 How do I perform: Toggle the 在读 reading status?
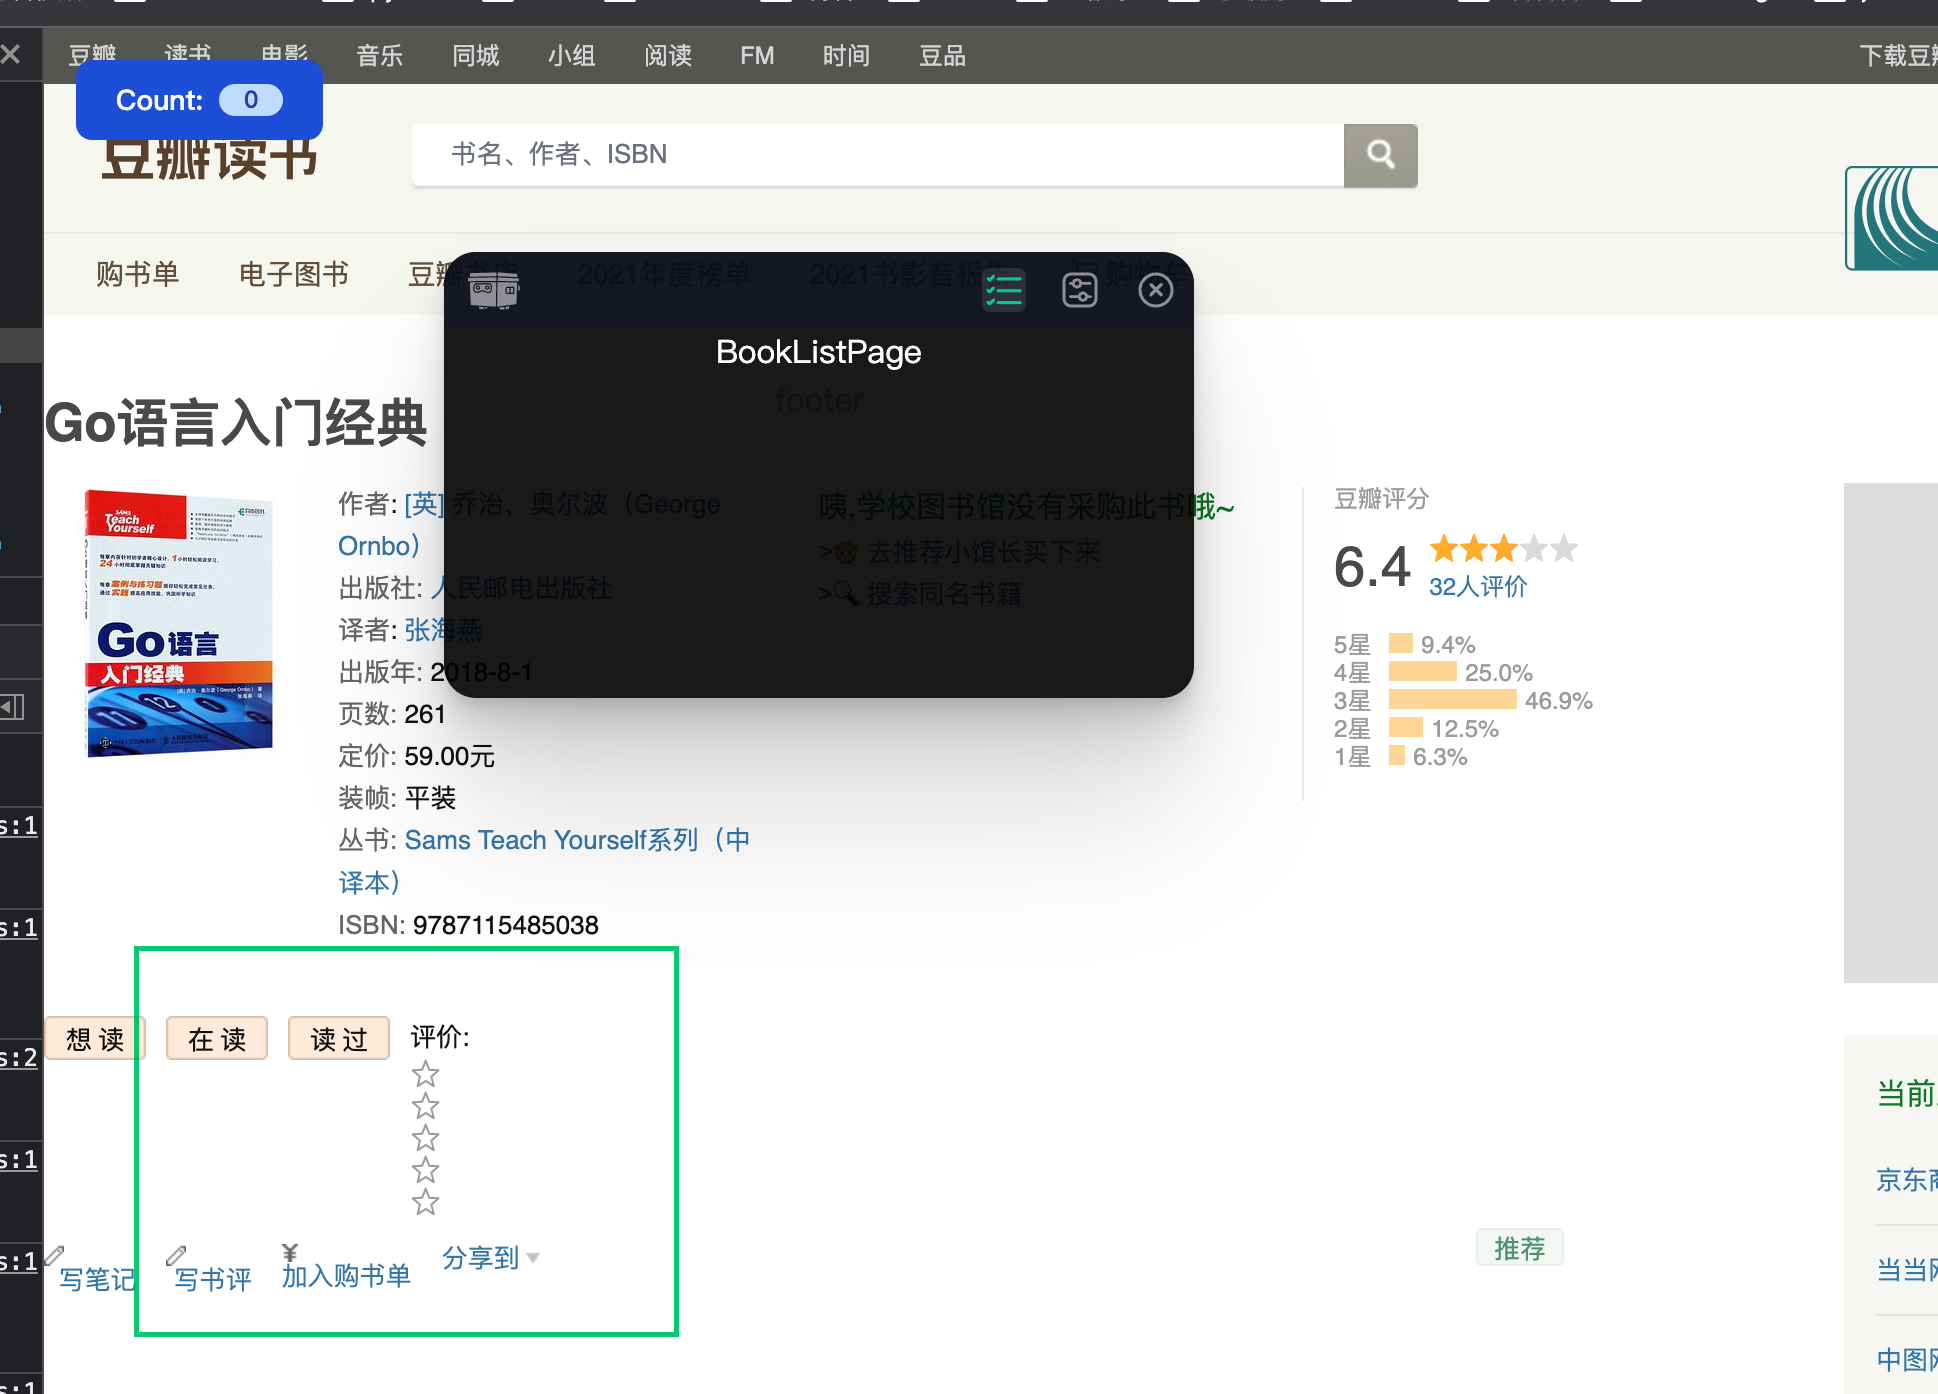[216, 1039]
